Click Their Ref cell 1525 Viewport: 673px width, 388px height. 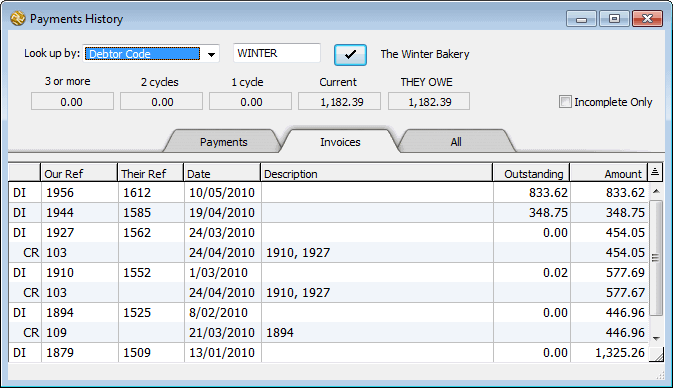[137, 312]
